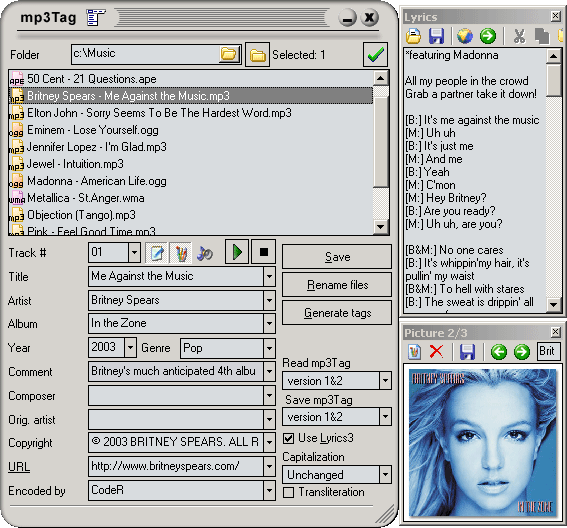
Task: Open folder browse icon inside Folder field
Action: pyautogui.click(x=229, y=54)
